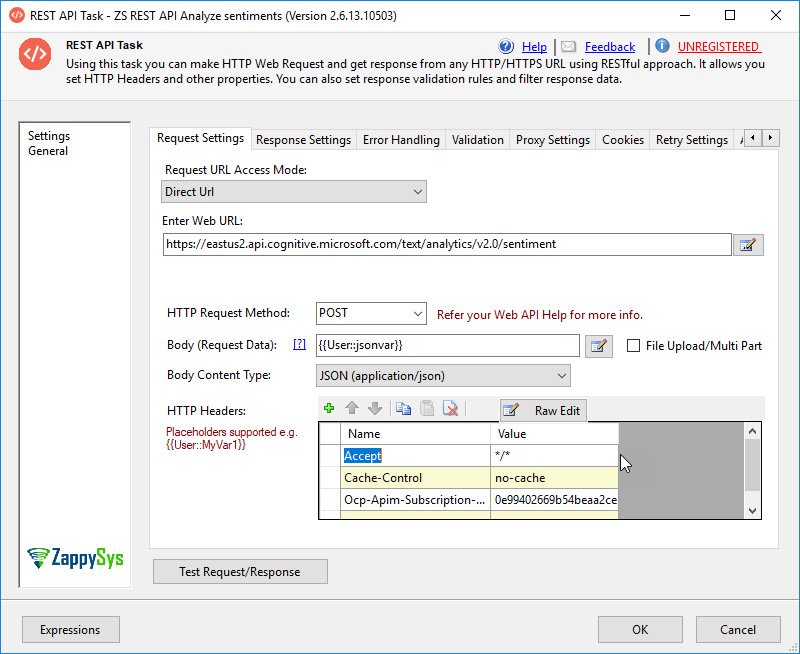This screenshot has width=800, height=654.
Task: Select Ocp-Apim-Subscription header name cell
Action: (415, 500)
